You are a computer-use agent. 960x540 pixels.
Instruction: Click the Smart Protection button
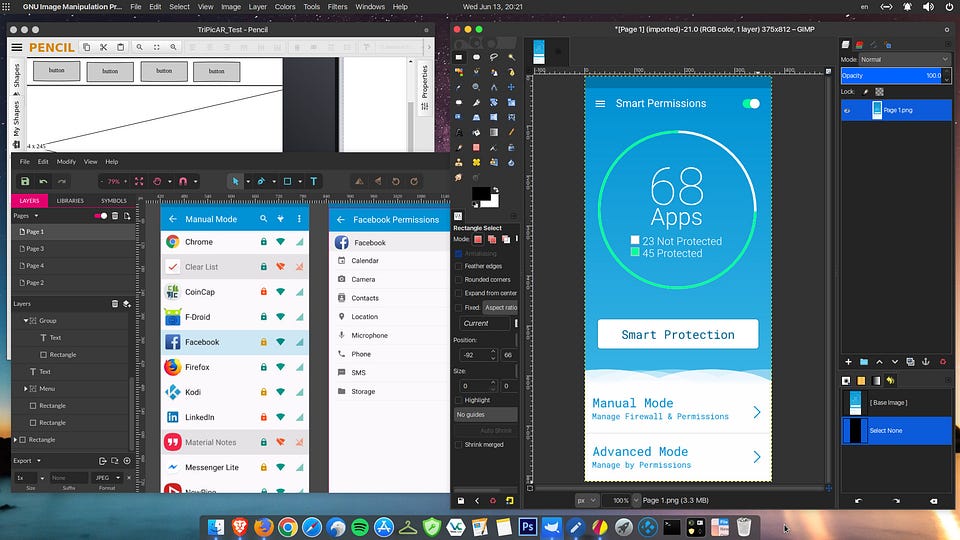click(x=678, y=334)
